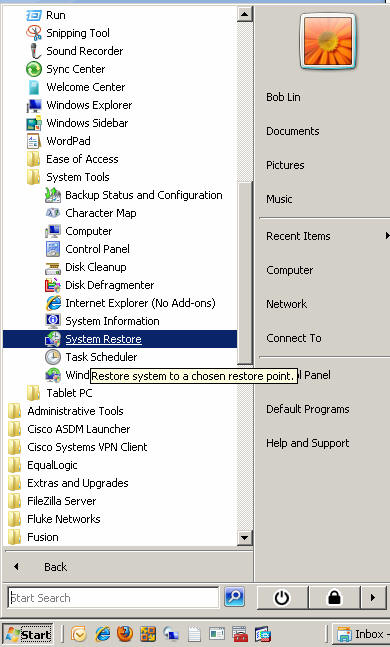390x647 pixels.
Task: Click the System Restore icon
Action: coord(53,339)
